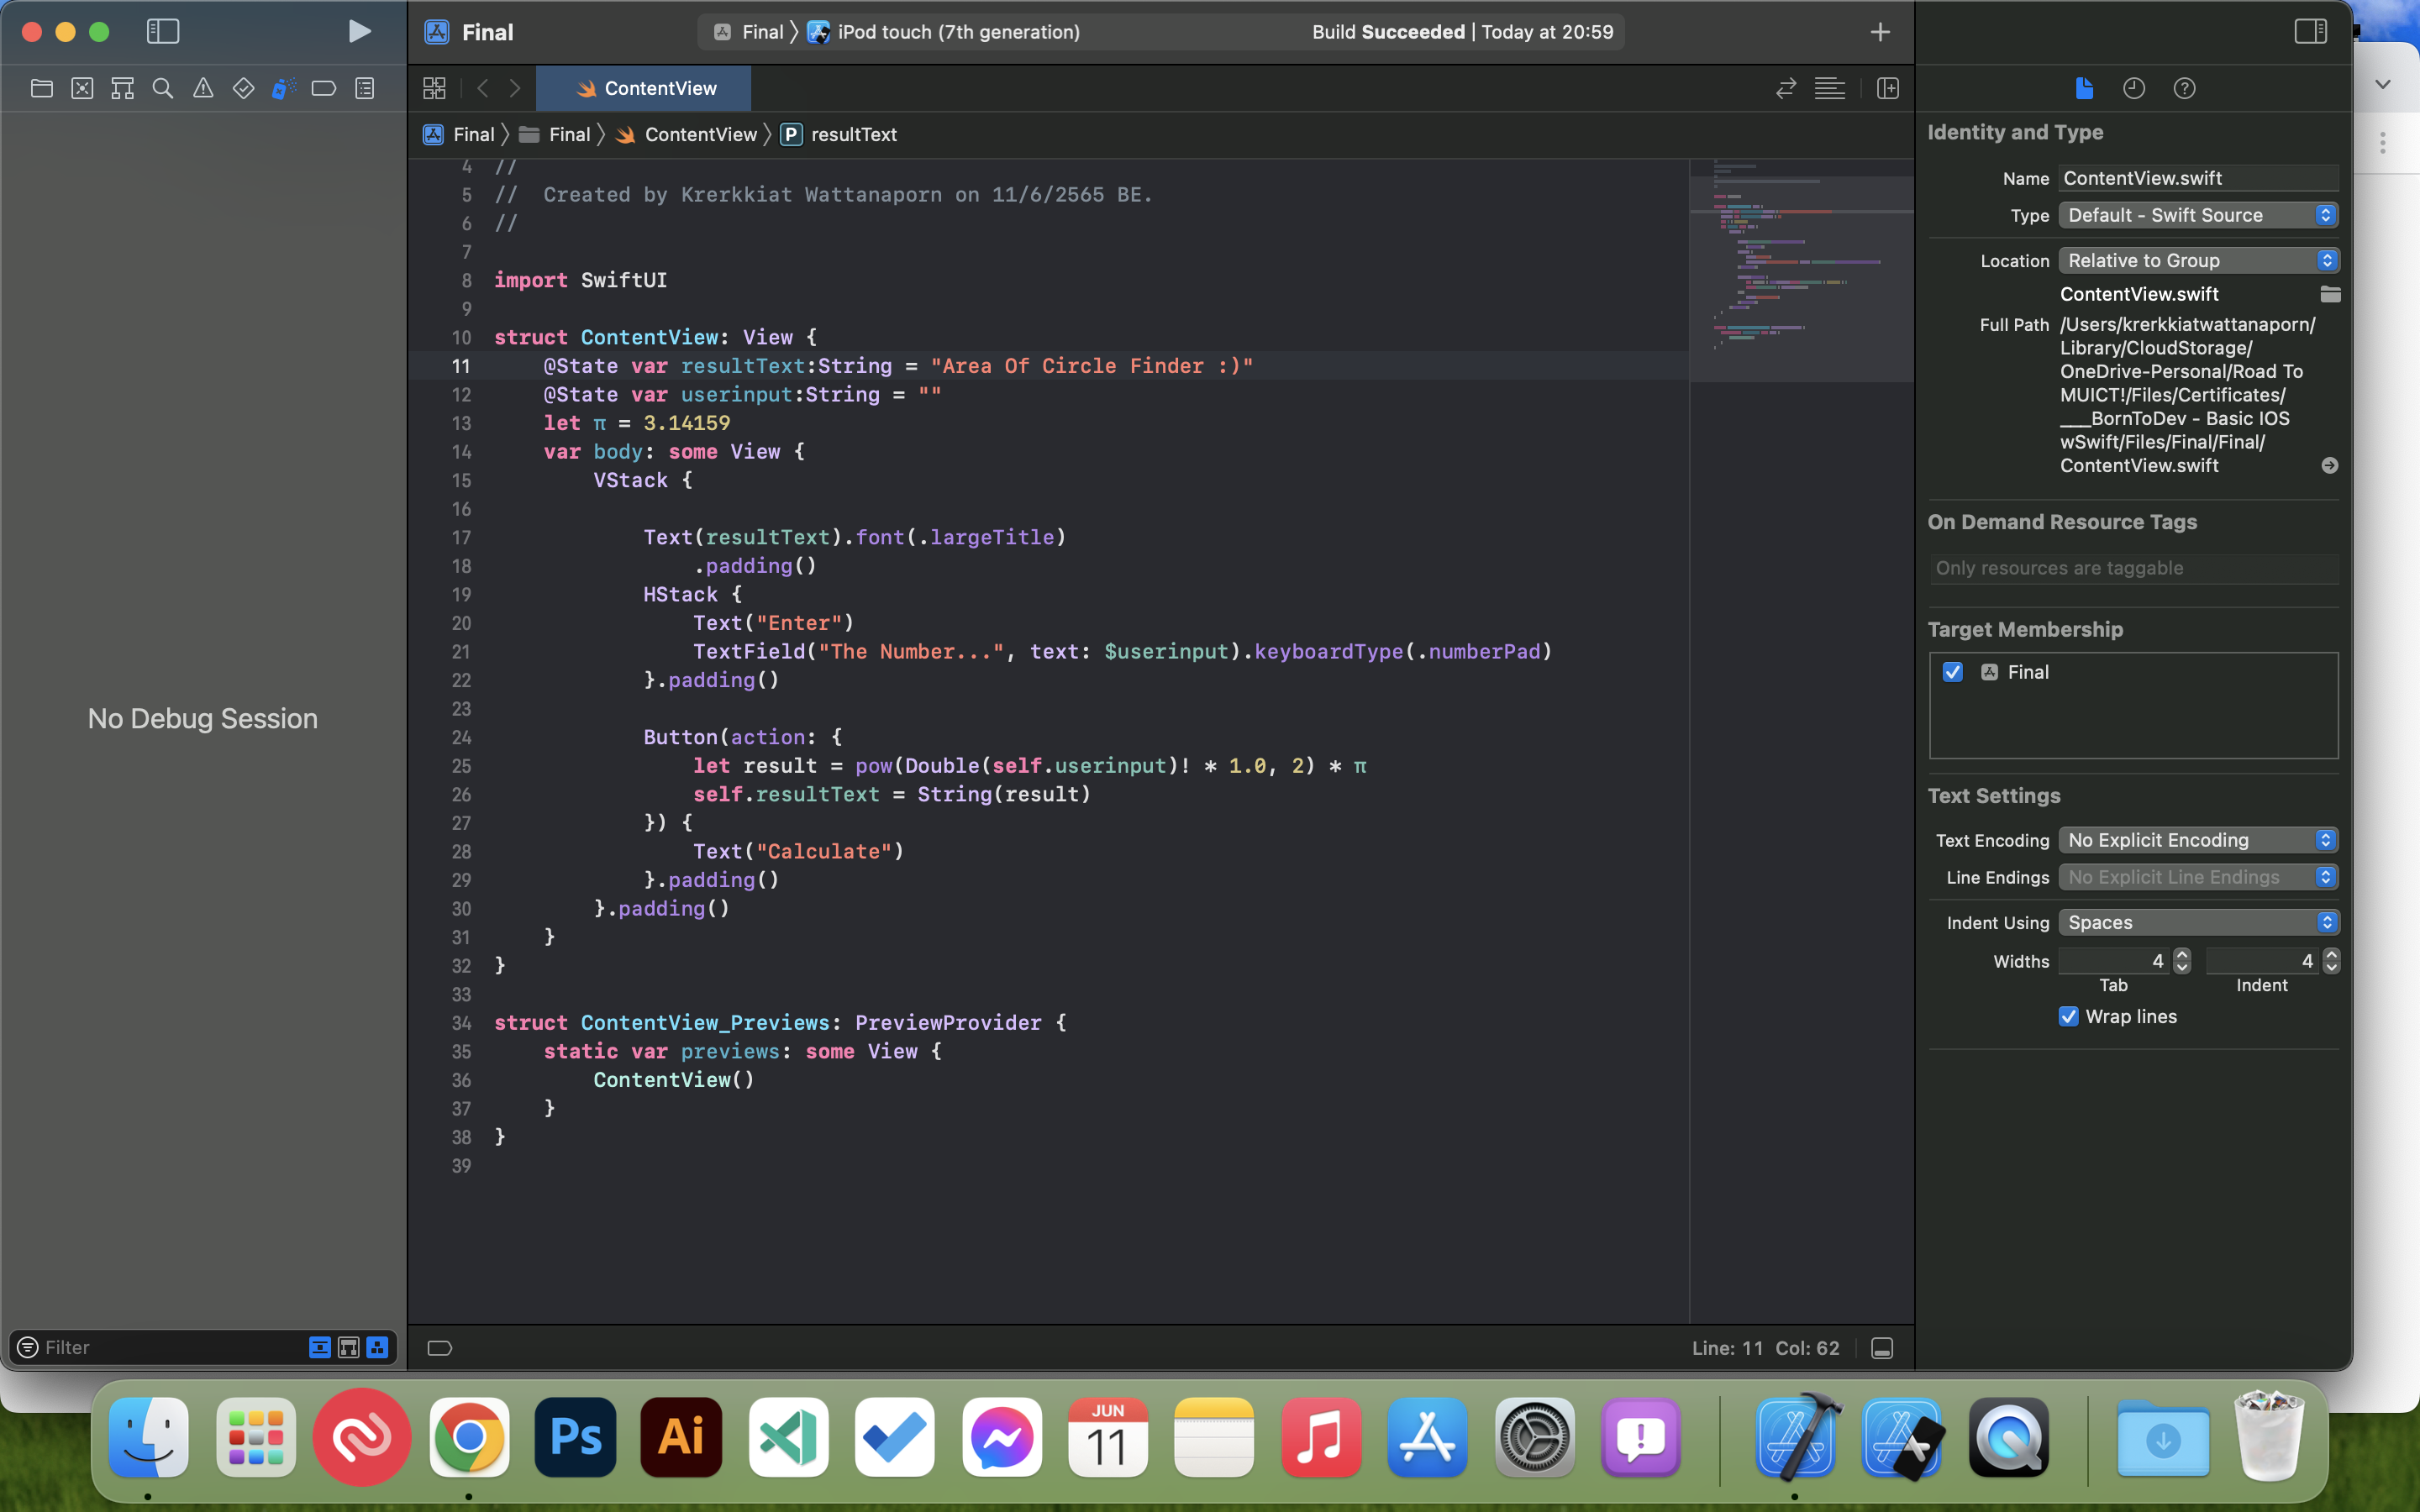The image size is (2420, 1512).
Task: Click the Build Succeeded status text
Action: (x=1388, y=32)
